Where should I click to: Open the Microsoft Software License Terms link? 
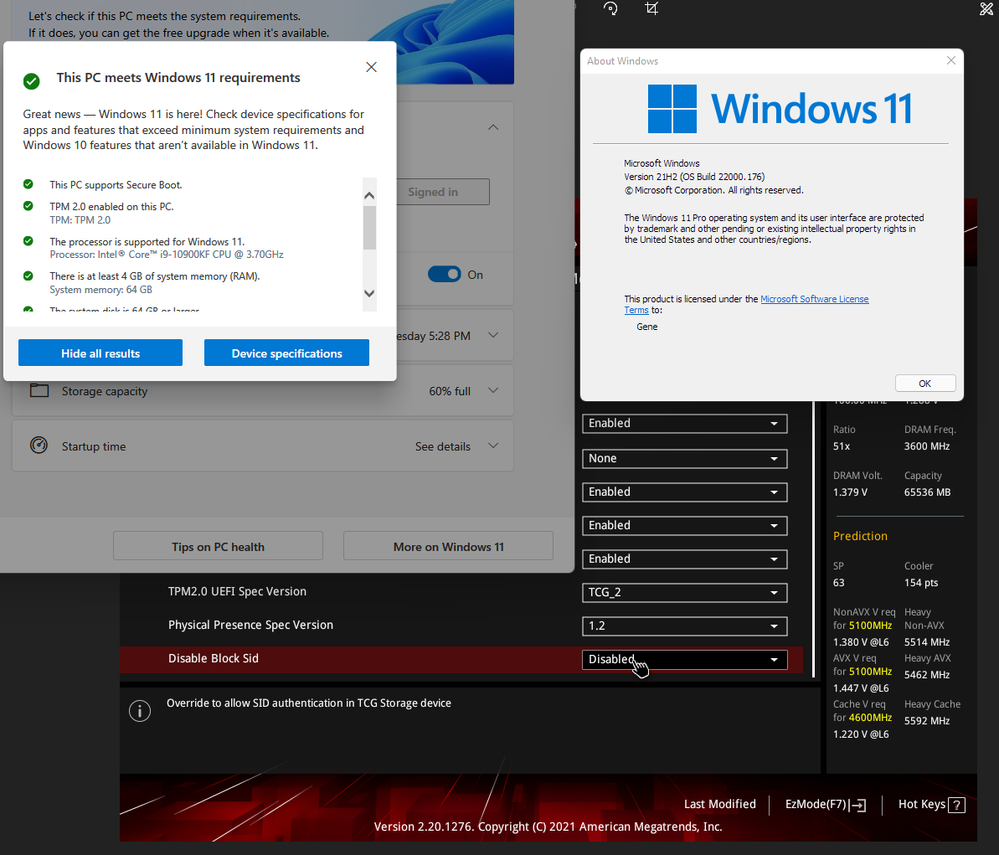coord(814,299)
